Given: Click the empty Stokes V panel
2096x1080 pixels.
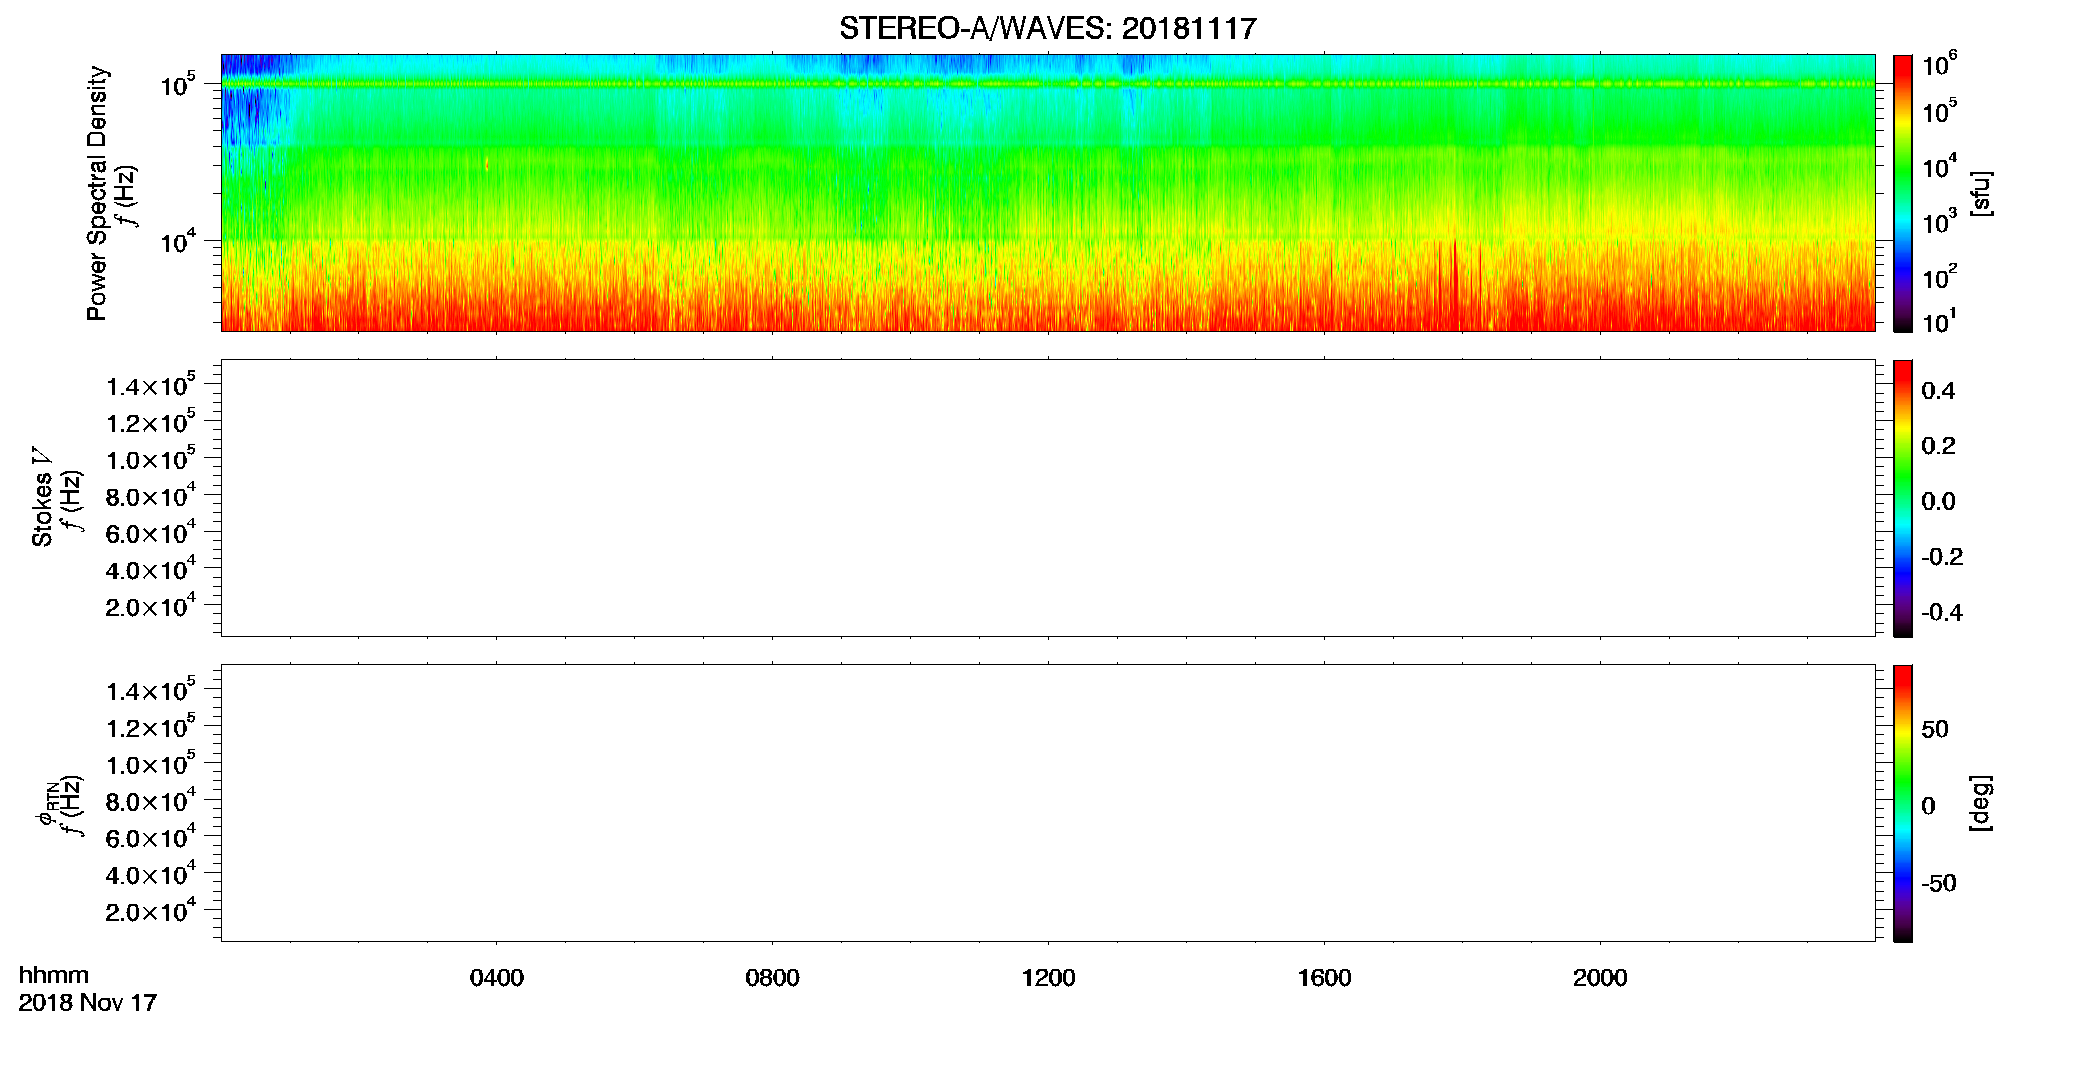Looking at the screenshot, I should (1048, 498).
